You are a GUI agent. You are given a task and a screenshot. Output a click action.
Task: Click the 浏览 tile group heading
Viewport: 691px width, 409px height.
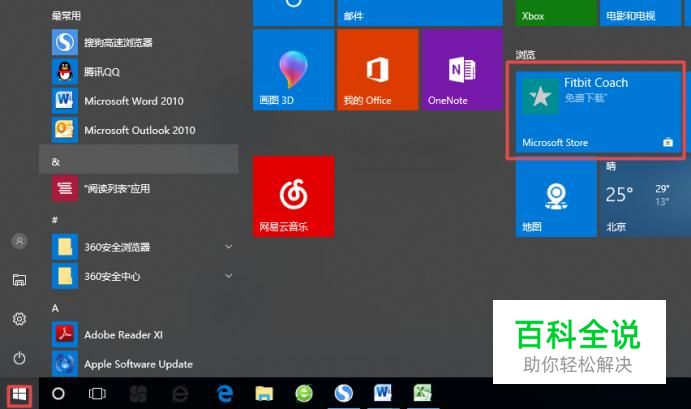point(525,55)
